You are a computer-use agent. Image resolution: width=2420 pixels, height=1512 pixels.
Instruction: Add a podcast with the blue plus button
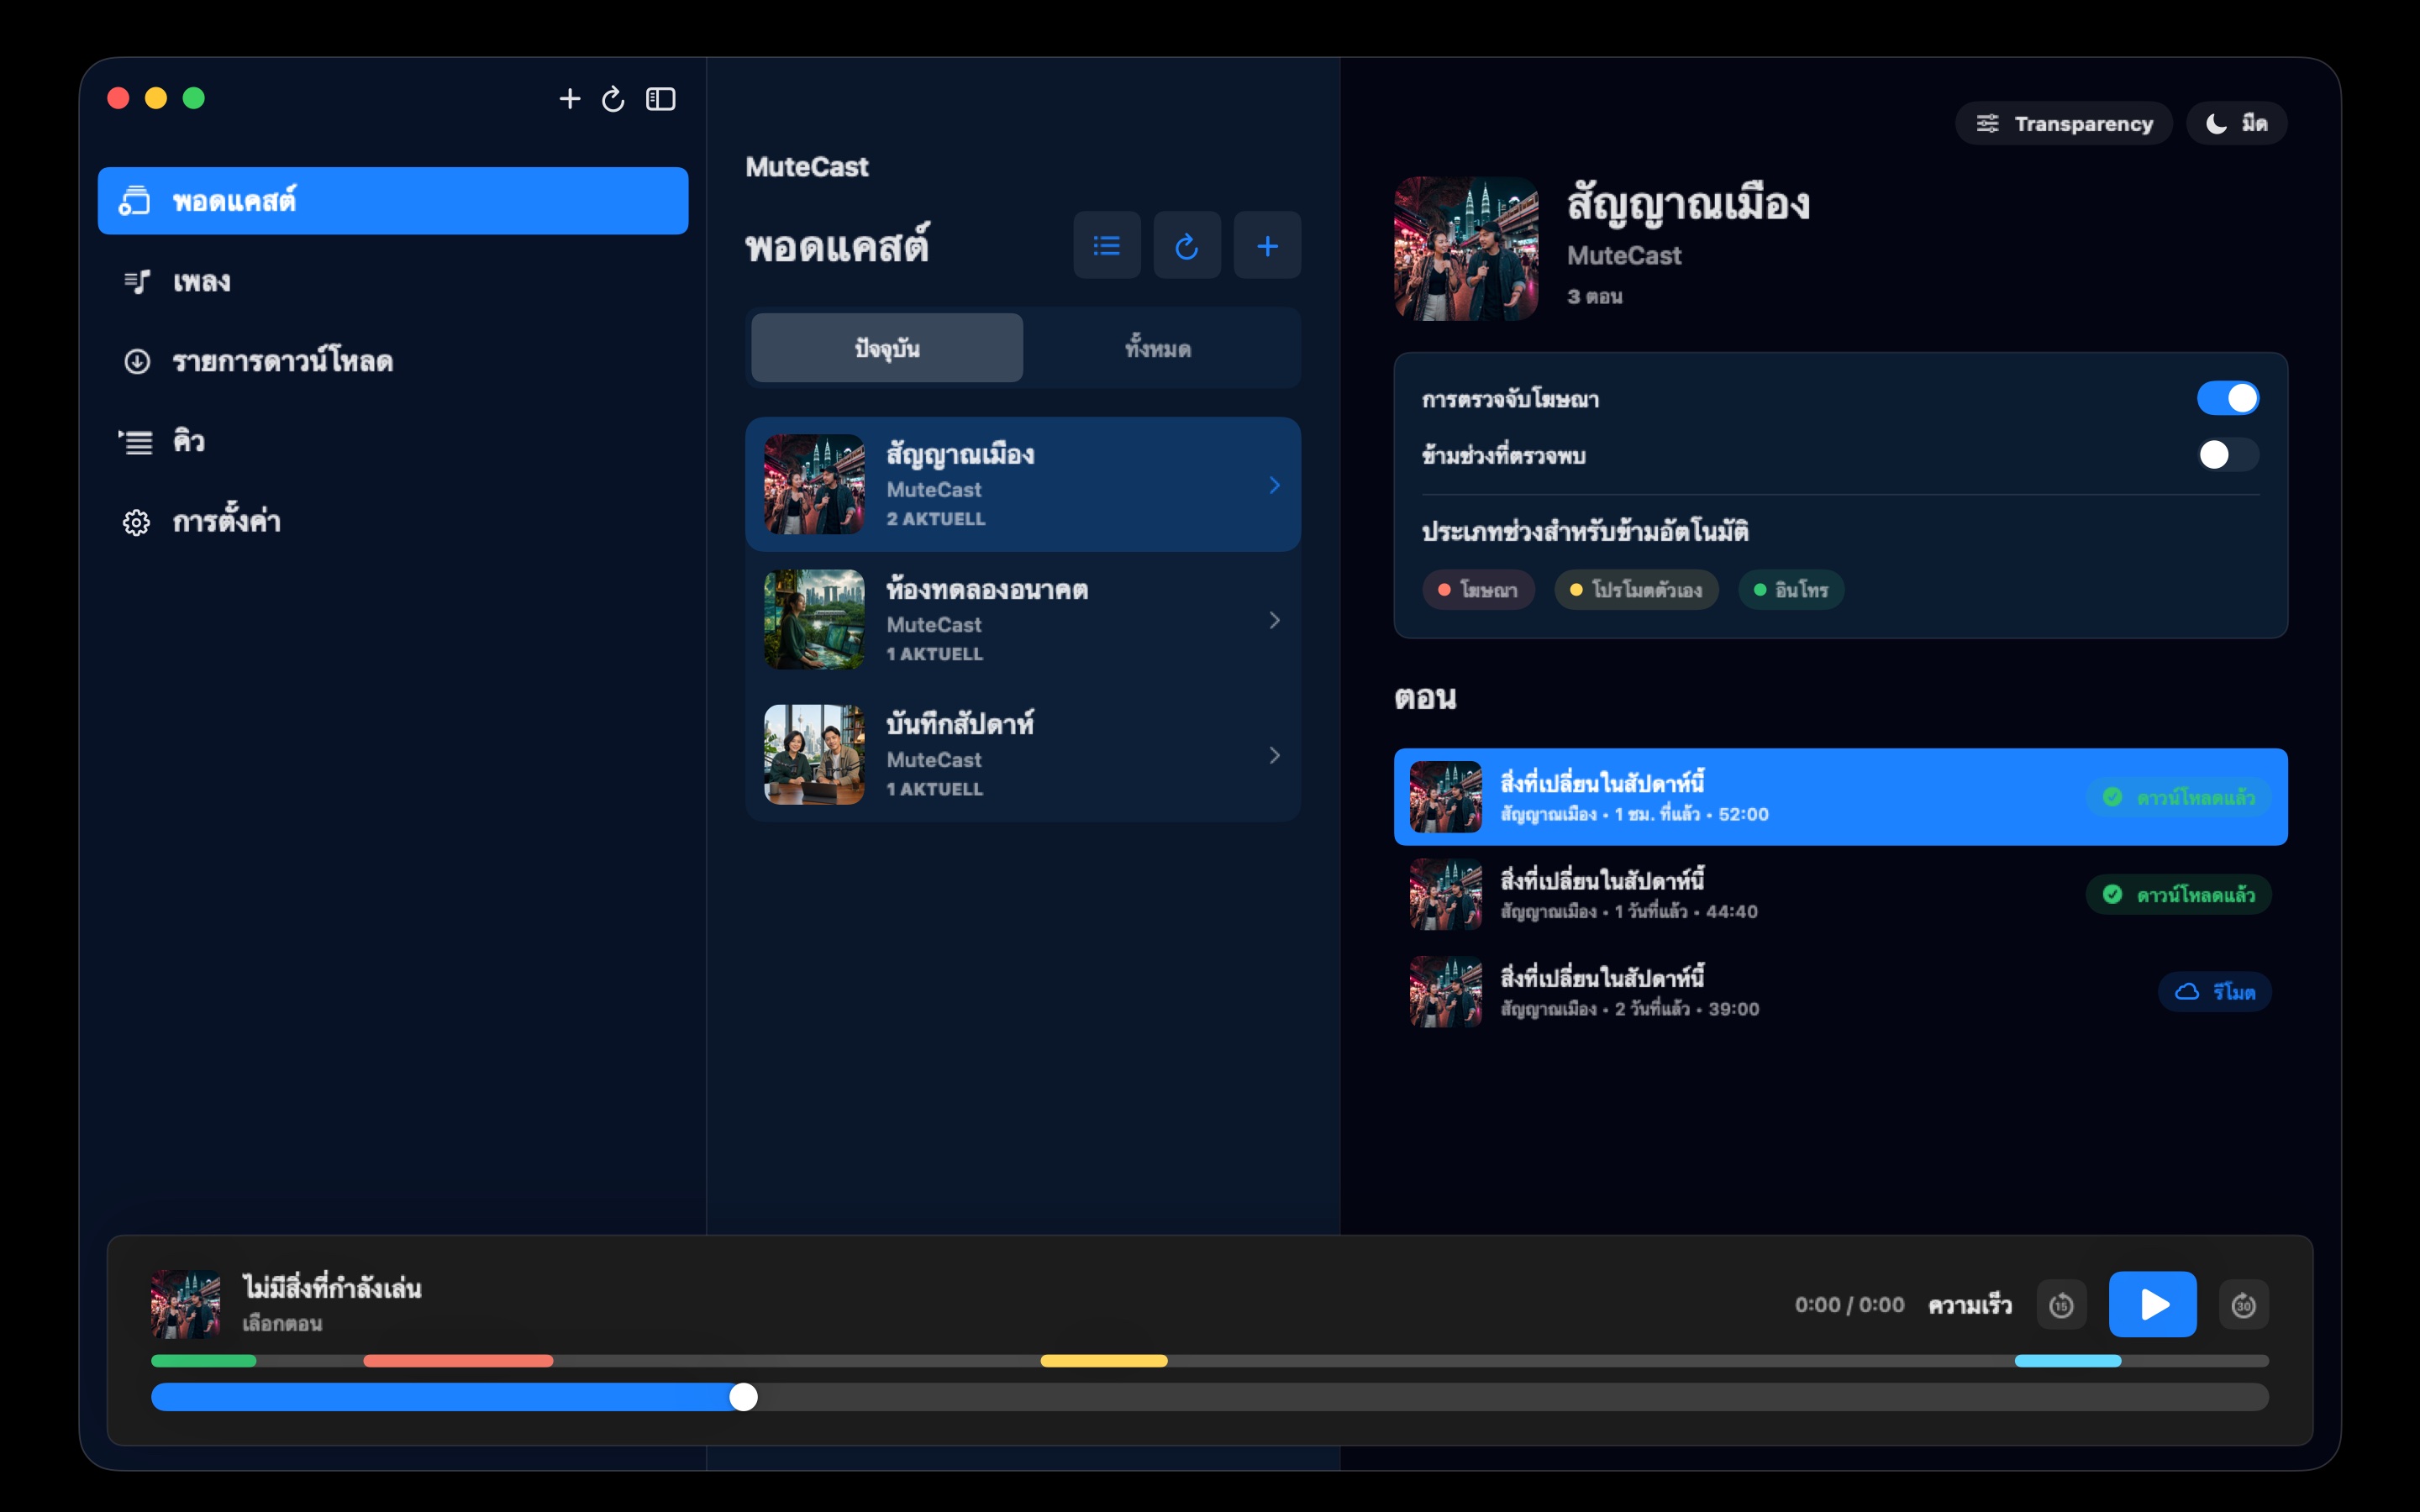point(1267,245)
